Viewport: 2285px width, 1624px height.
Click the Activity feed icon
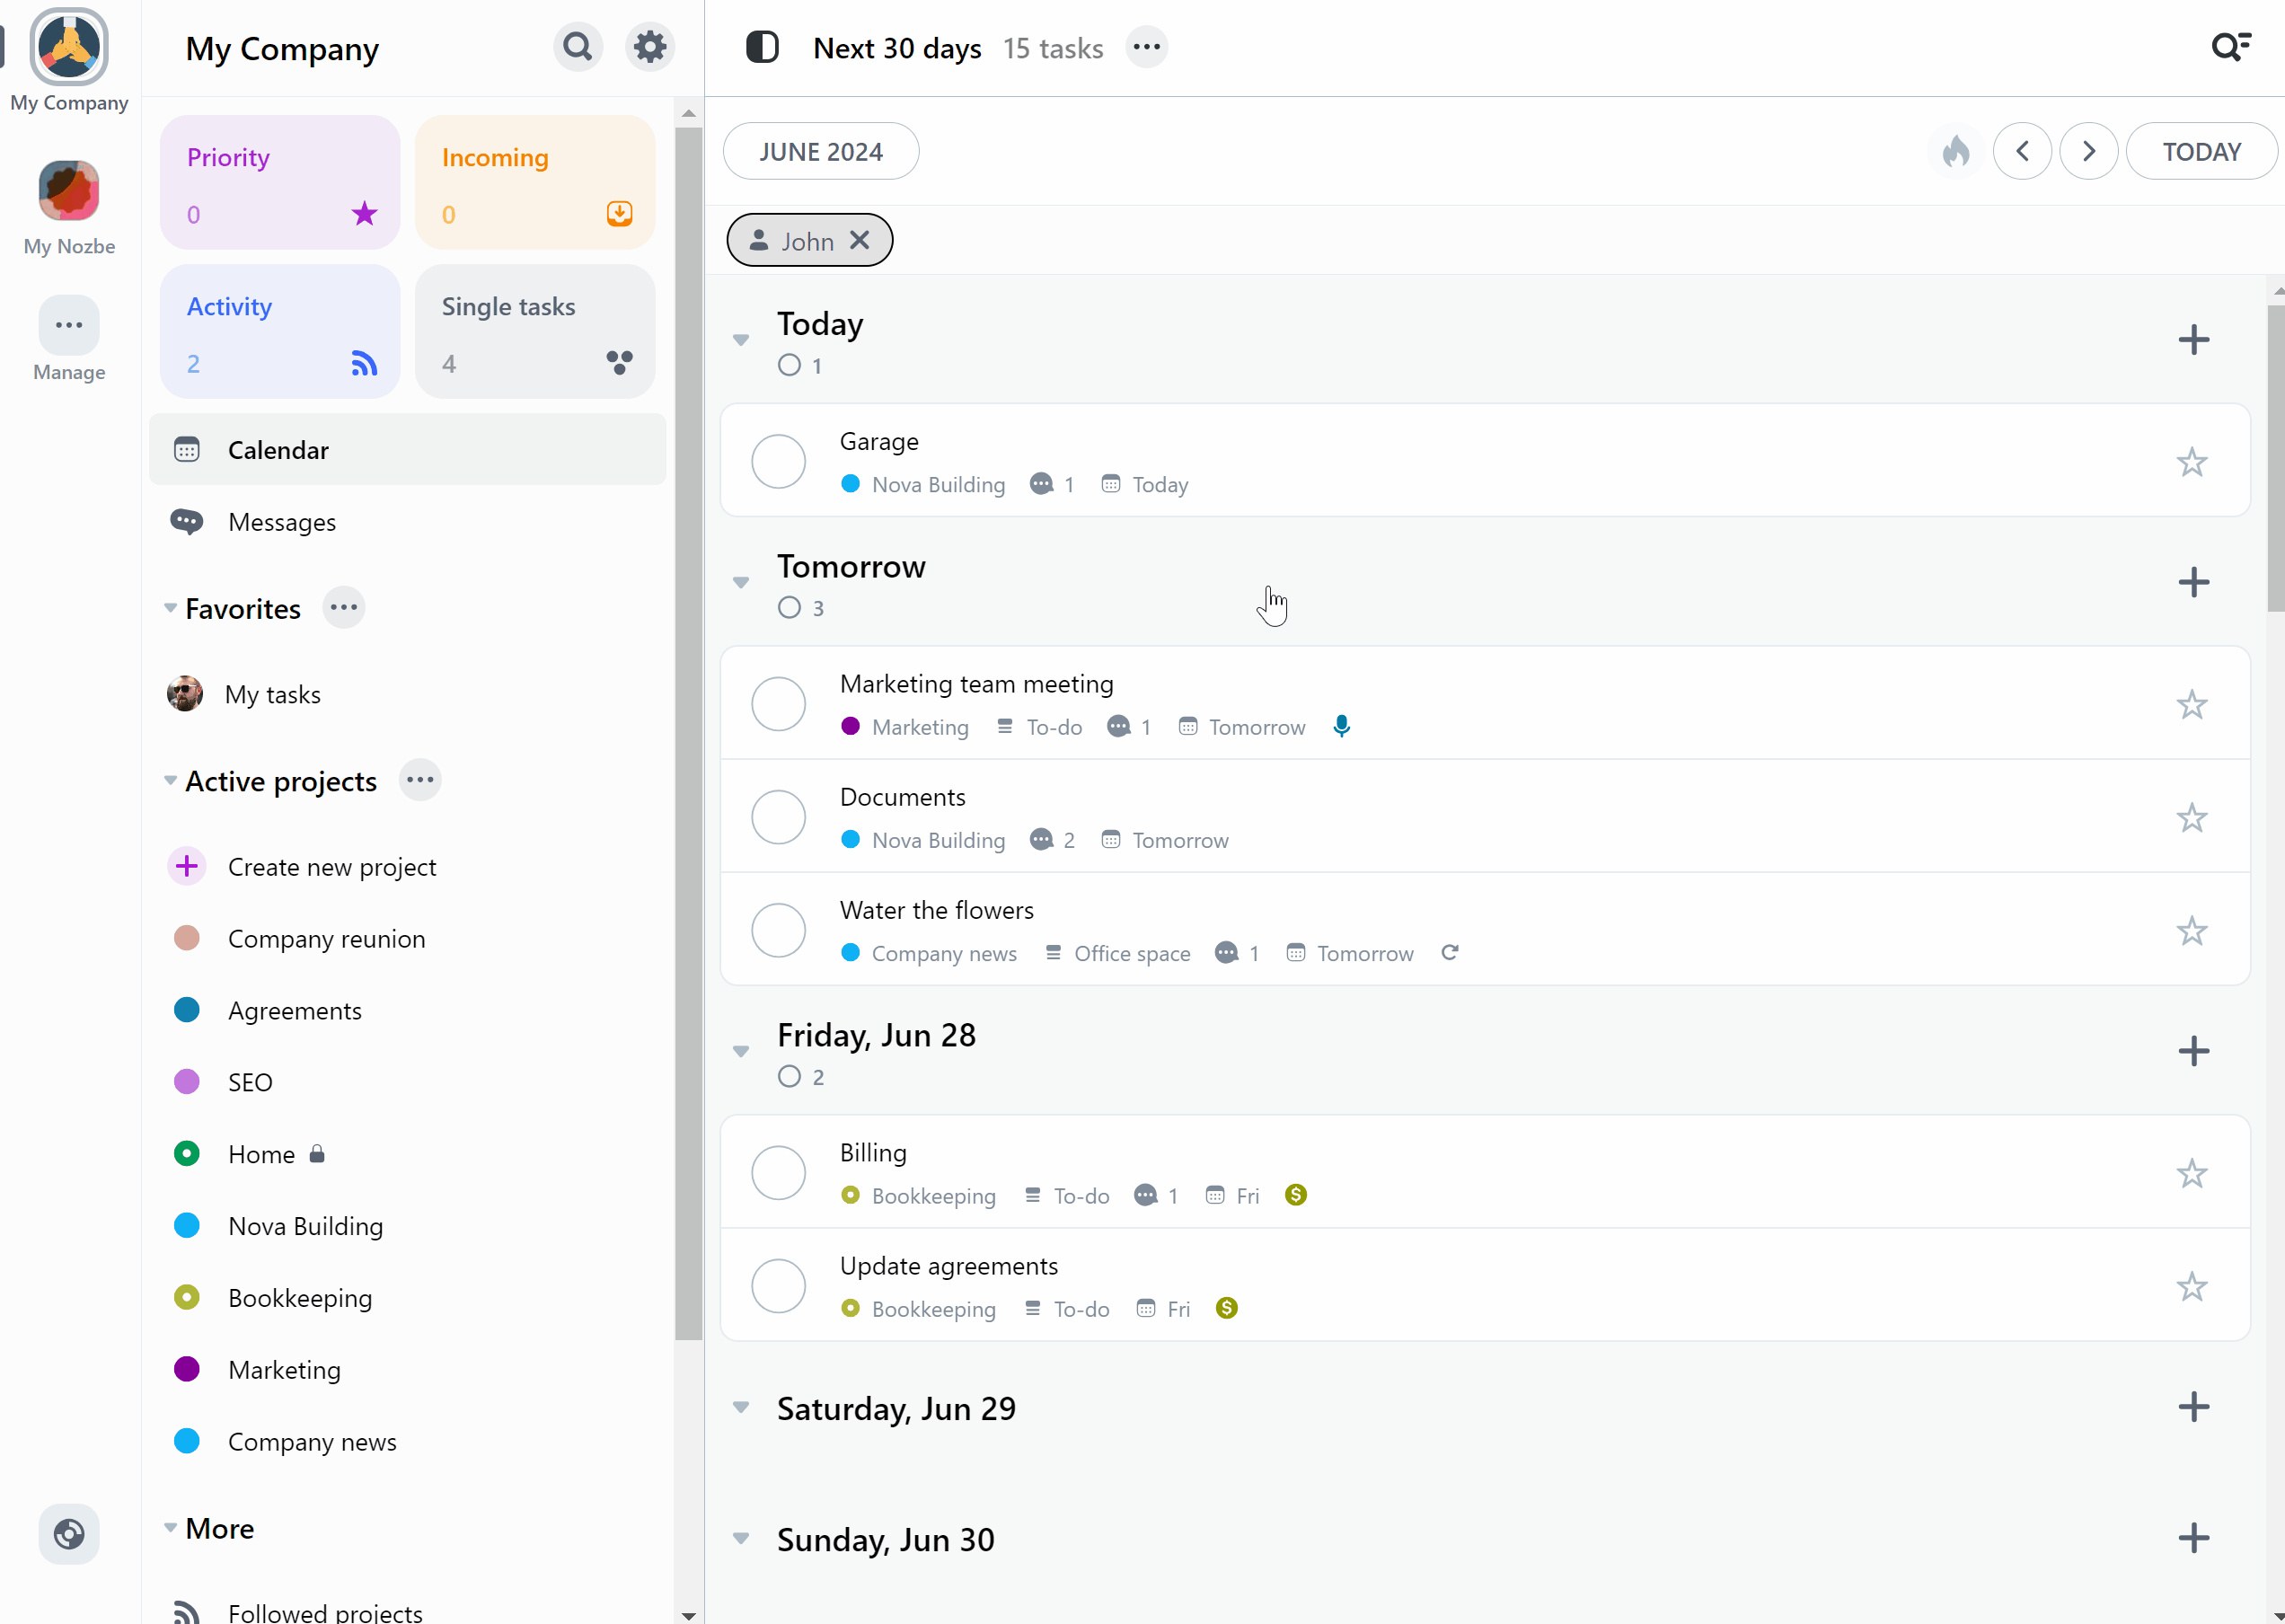[x=366, y=364]
